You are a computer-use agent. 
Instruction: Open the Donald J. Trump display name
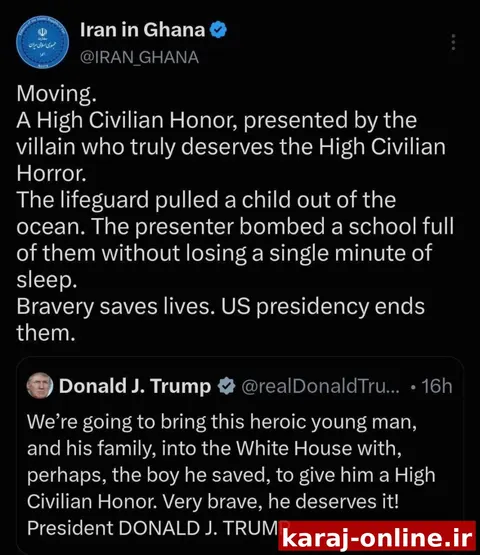coord(135,386)
